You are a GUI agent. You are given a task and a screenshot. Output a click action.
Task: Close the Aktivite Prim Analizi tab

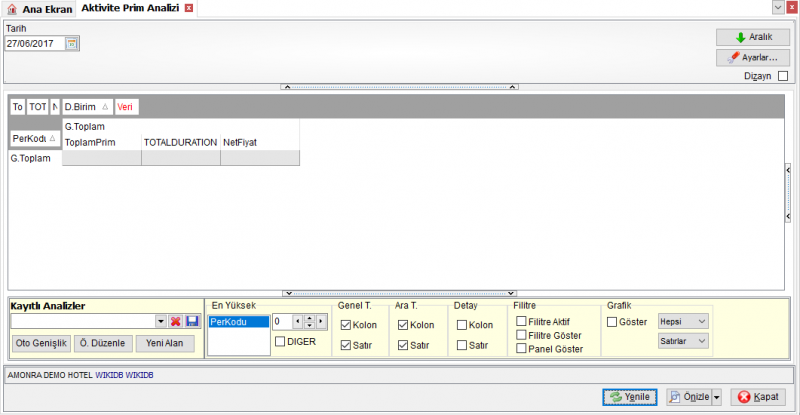(189, 8)
